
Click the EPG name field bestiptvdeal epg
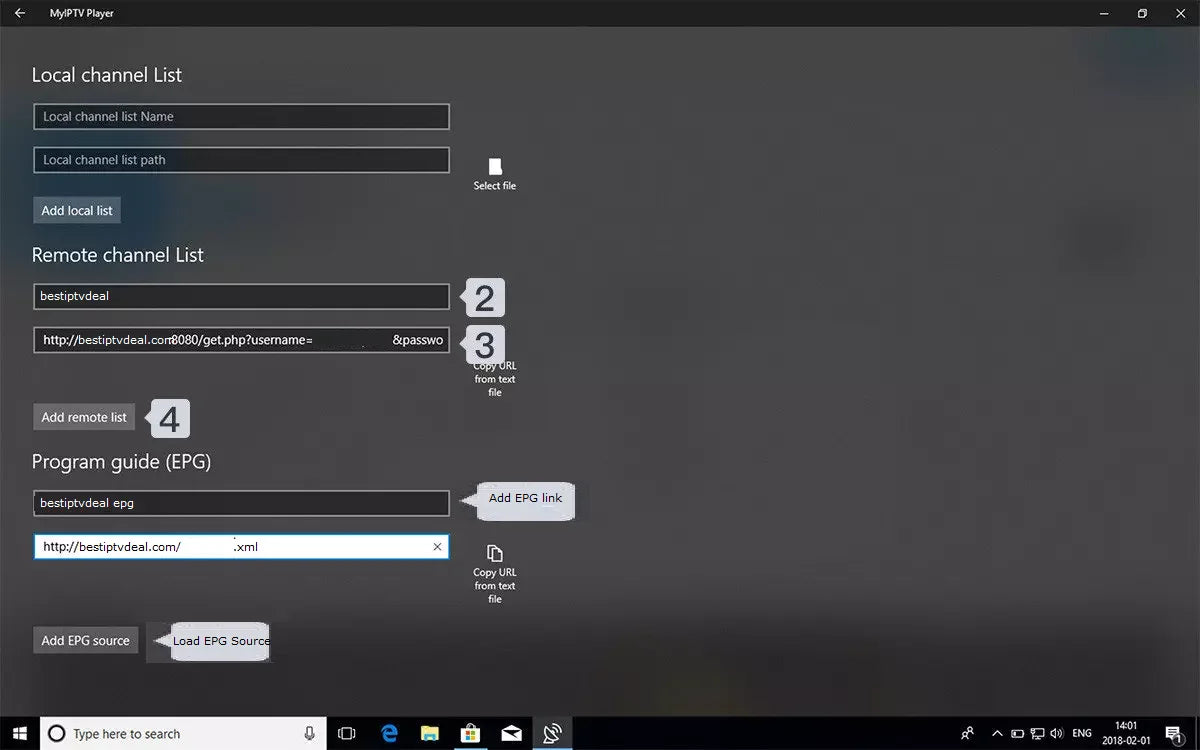[241, 503]
